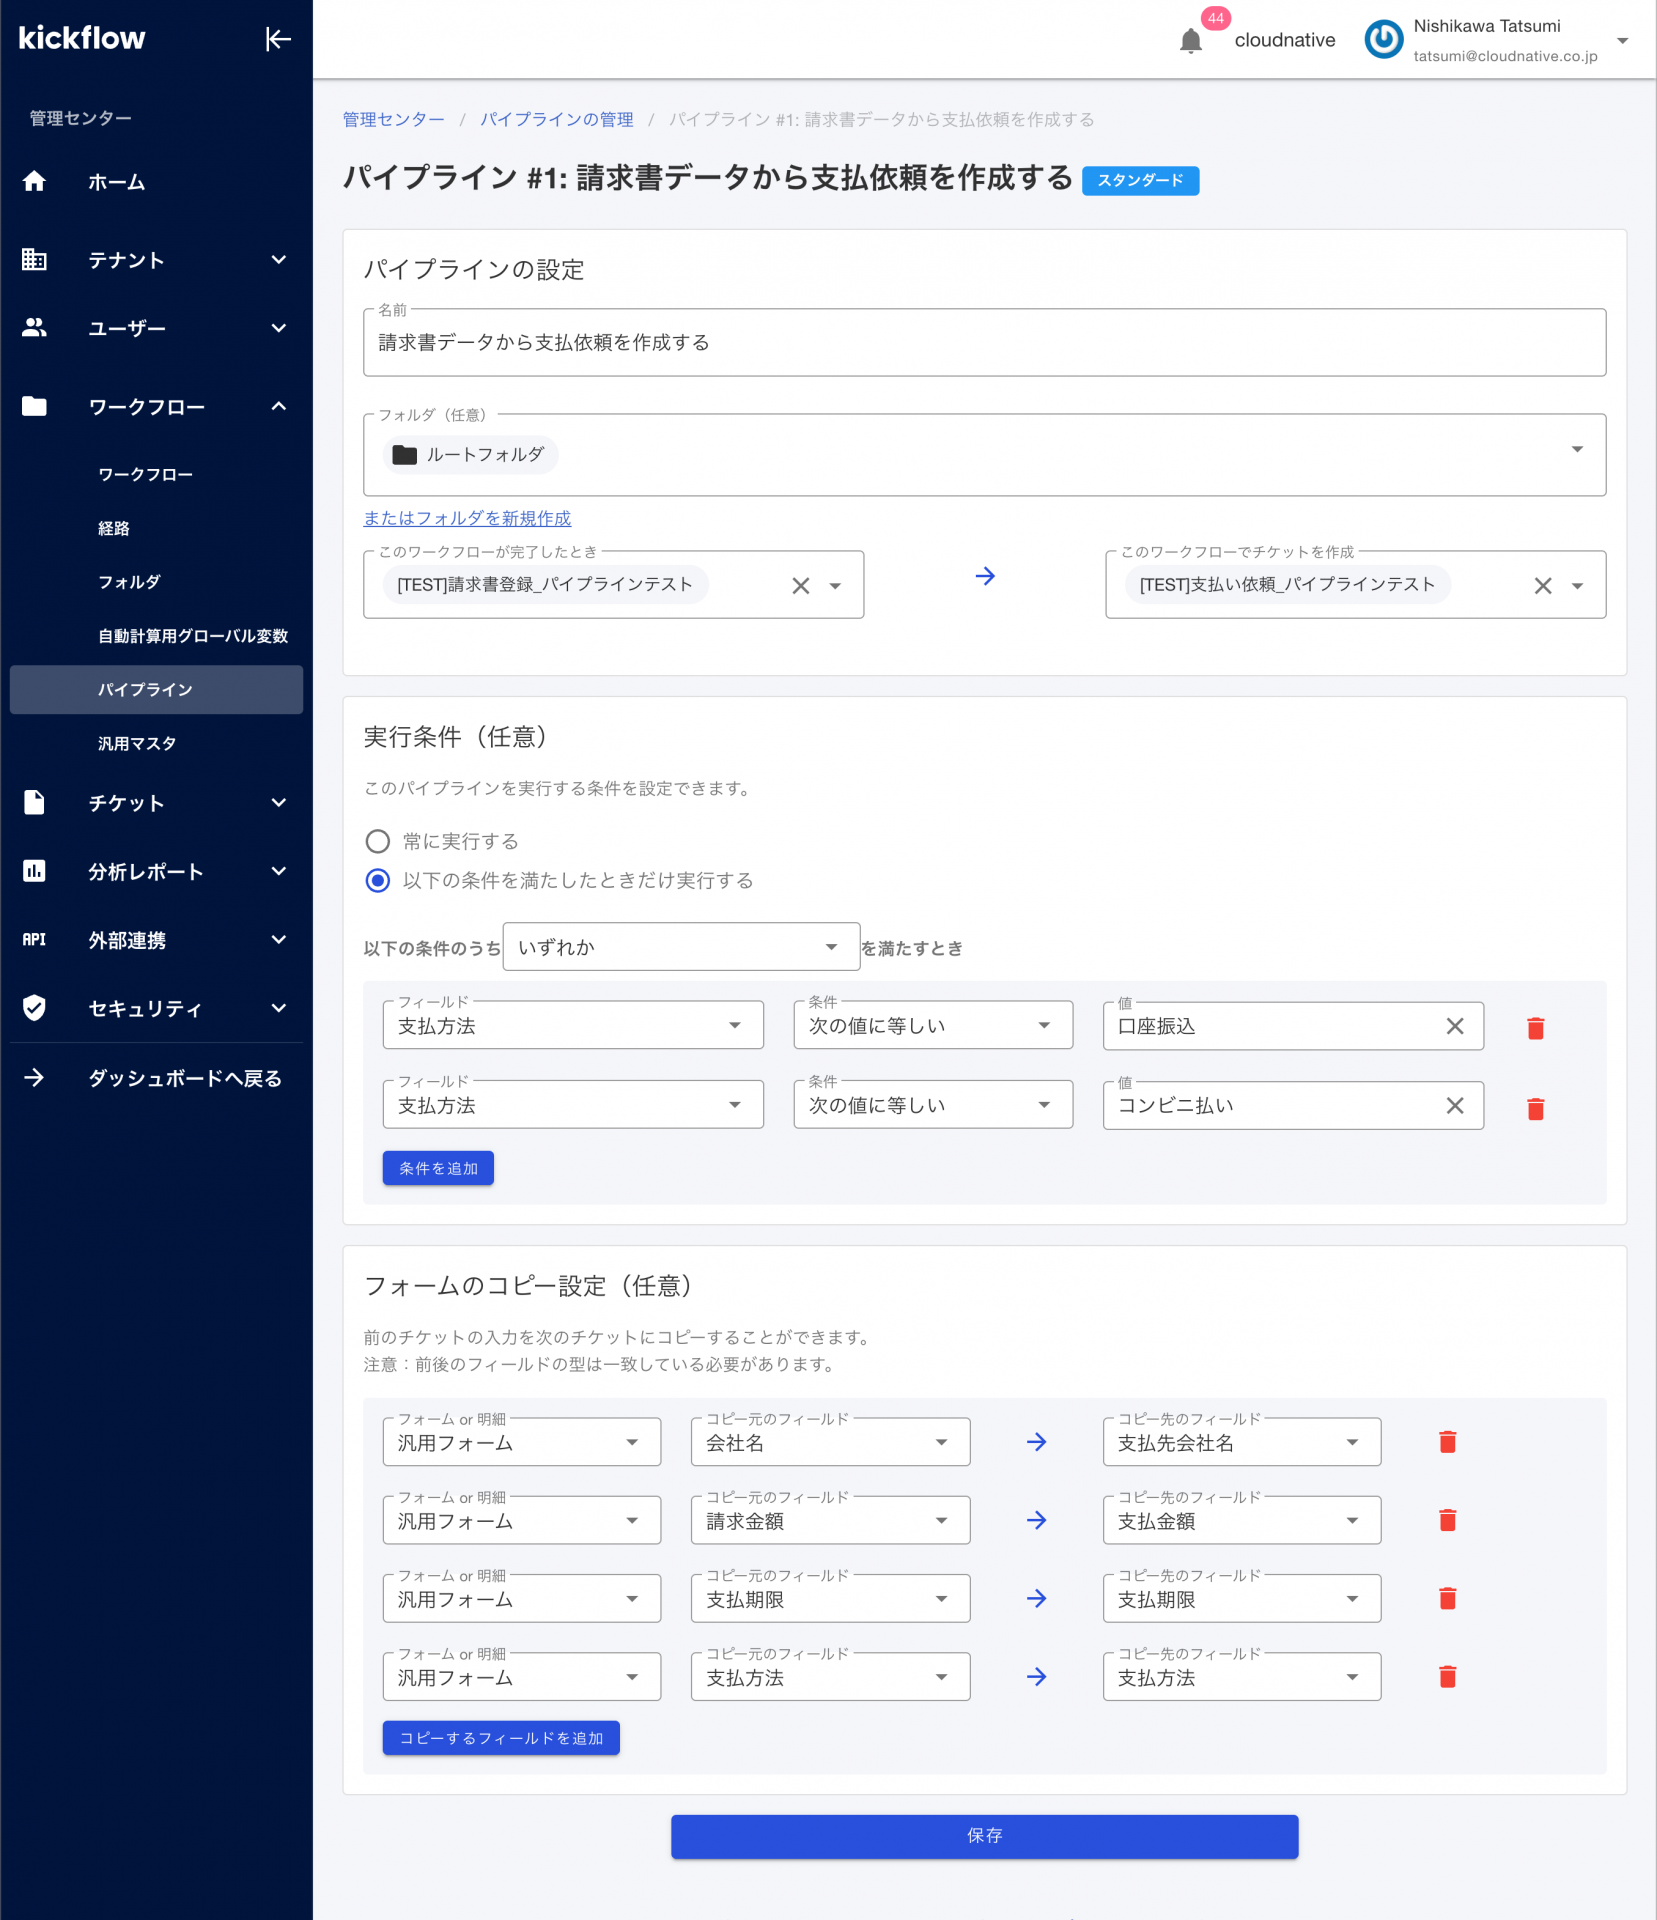Click the 条件を追加 button
Image resolution: width=1657 pixels, height=1920 pixels.
click(x=437, y=1167)
